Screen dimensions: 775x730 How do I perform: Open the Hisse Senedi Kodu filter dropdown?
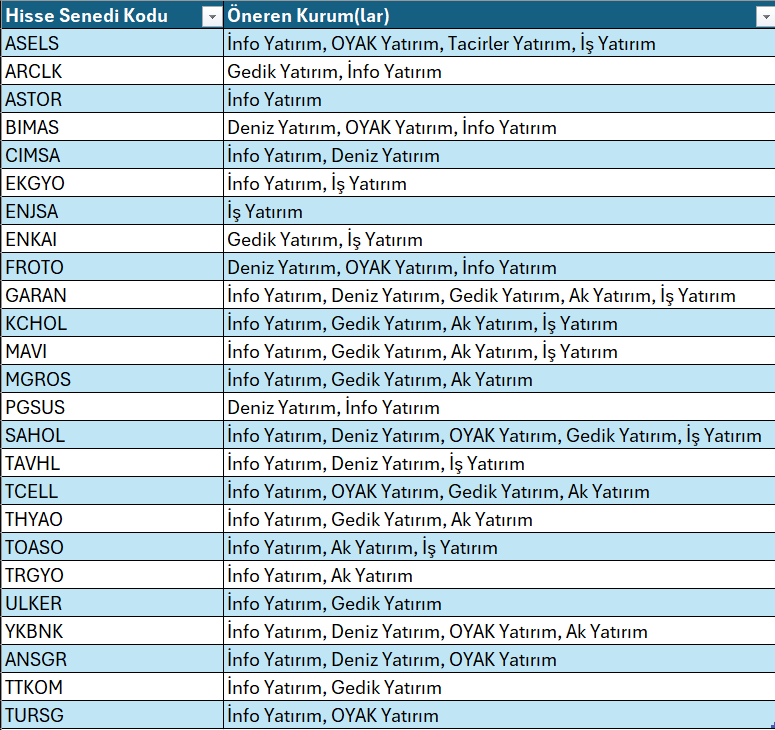click(x=212, y=17)
